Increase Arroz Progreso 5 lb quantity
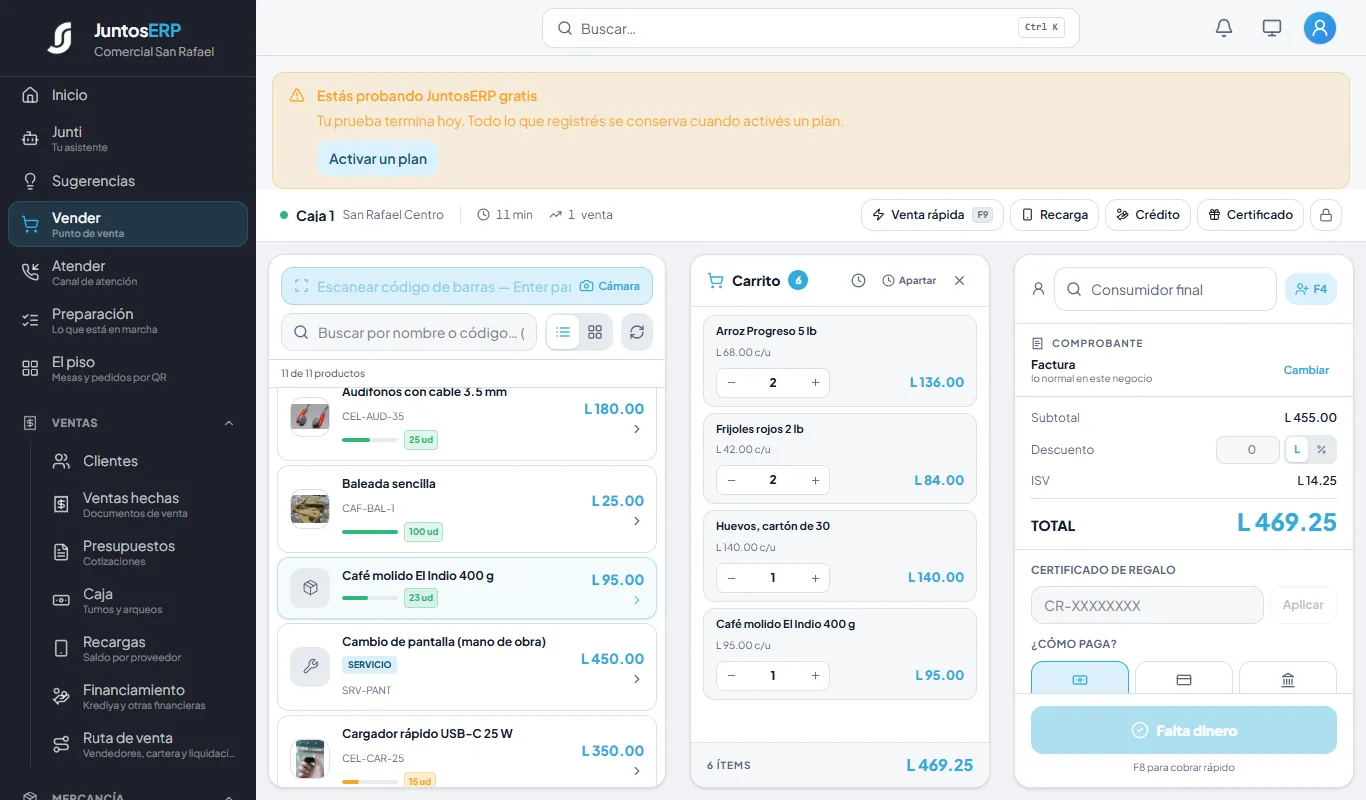 point(815,383)
